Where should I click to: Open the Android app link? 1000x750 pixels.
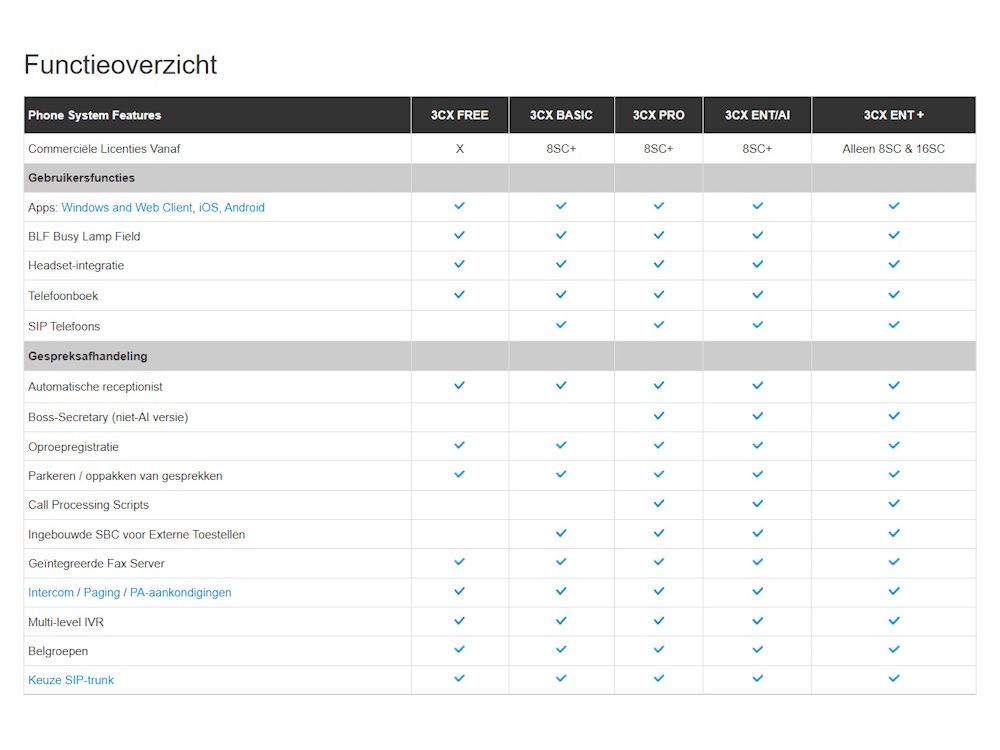[244, 207]
